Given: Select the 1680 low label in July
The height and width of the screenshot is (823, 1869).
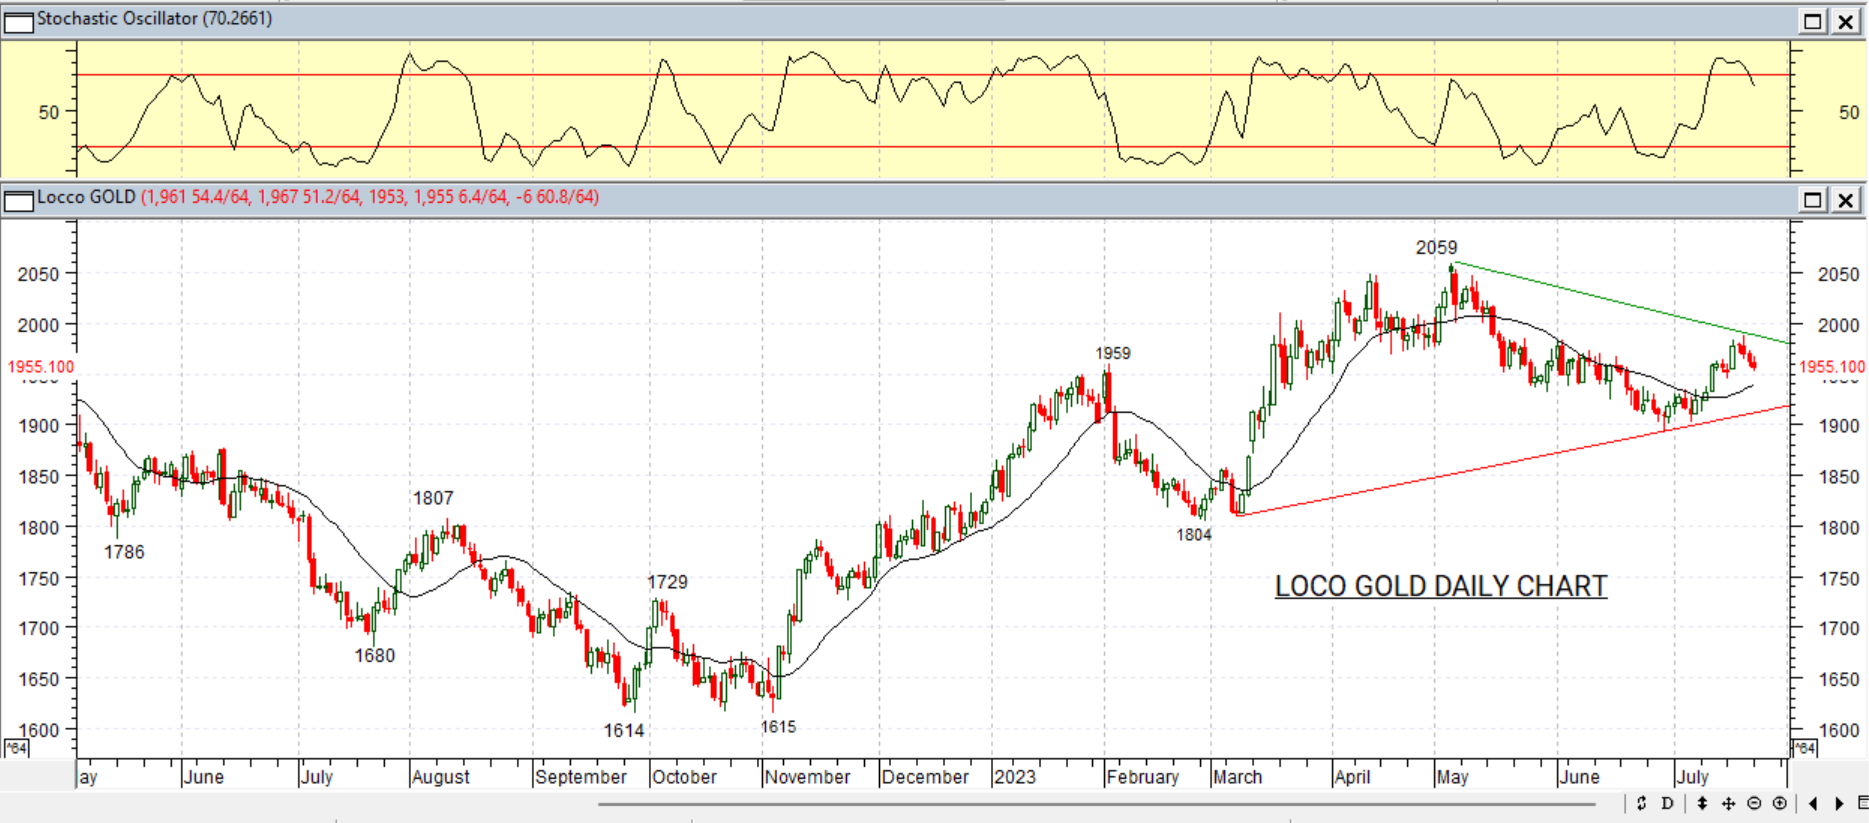Looking at the screenshot, I should coord(374,656).
